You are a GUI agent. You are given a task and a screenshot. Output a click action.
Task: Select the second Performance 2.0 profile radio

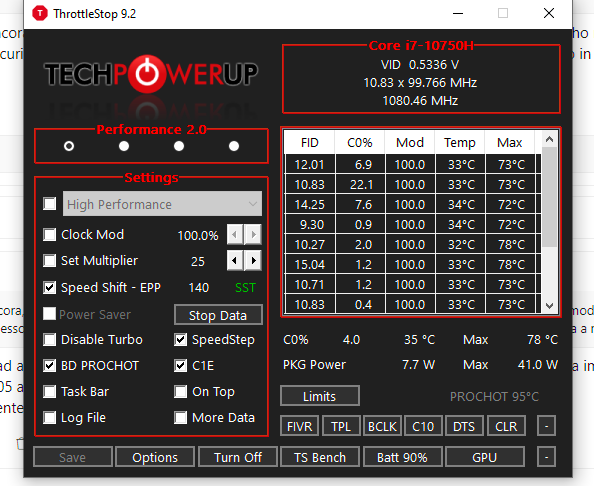click(x=124, y=146)
